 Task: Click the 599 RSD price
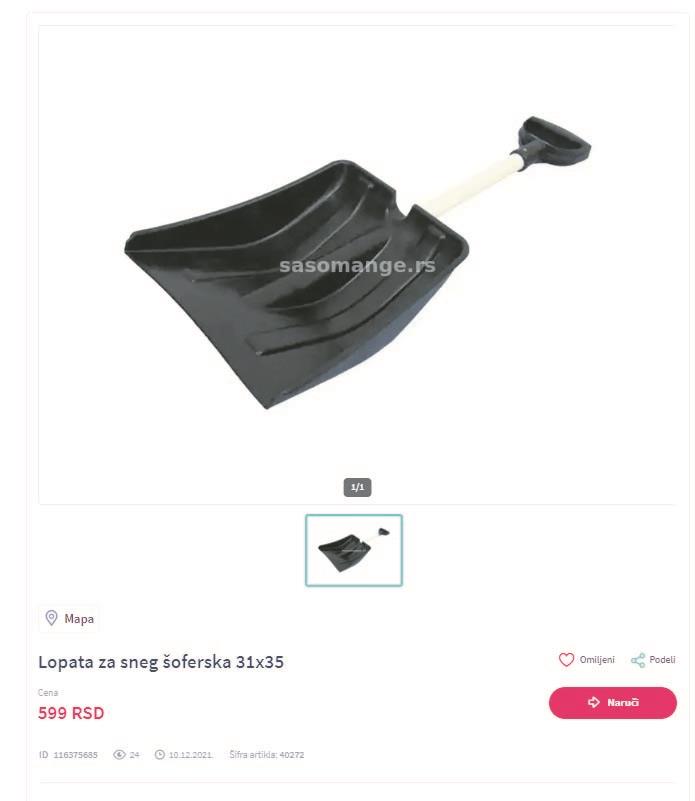click(71, 713)
